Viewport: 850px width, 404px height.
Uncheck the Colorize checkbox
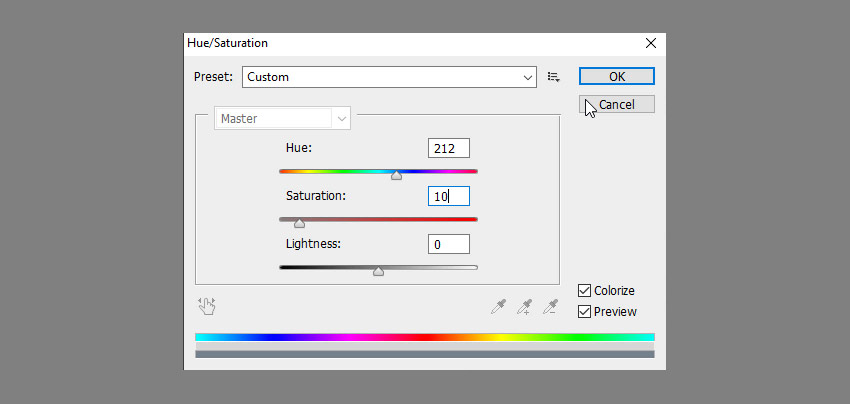(584, 291)
